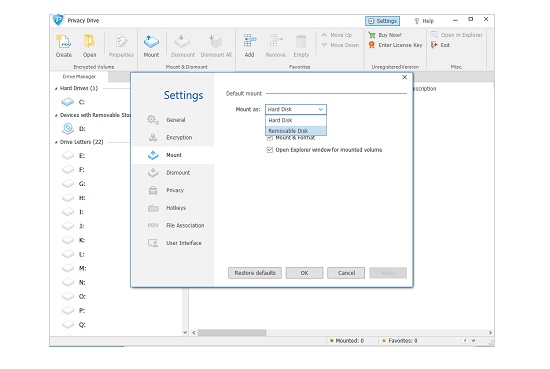Viewport: 550px width, 369px height.
Task: Toggle Open Explorer window for mounted volume
Action: coord(270,150)
